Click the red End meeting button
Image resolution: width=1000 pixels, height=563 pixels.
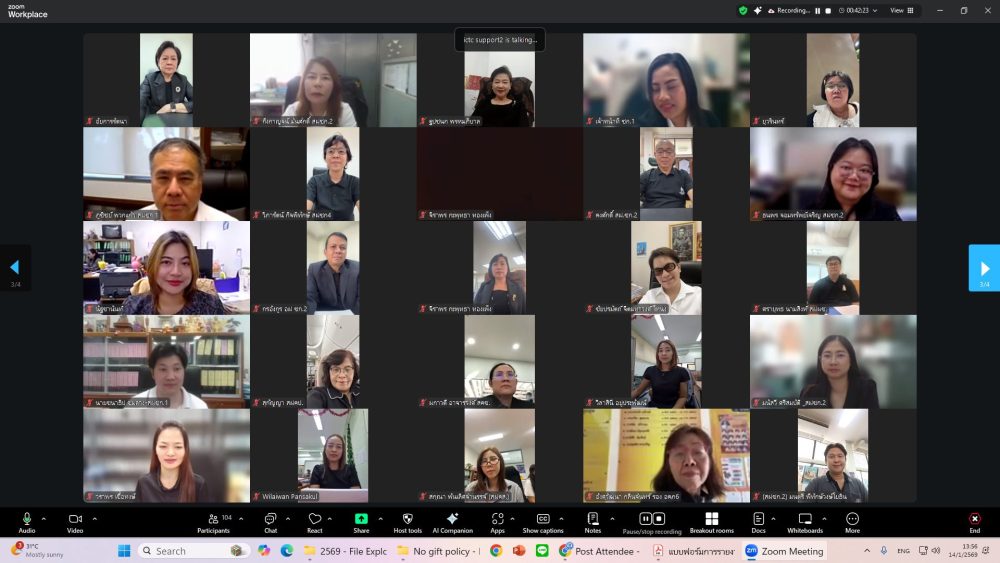(x=974, y=521)
